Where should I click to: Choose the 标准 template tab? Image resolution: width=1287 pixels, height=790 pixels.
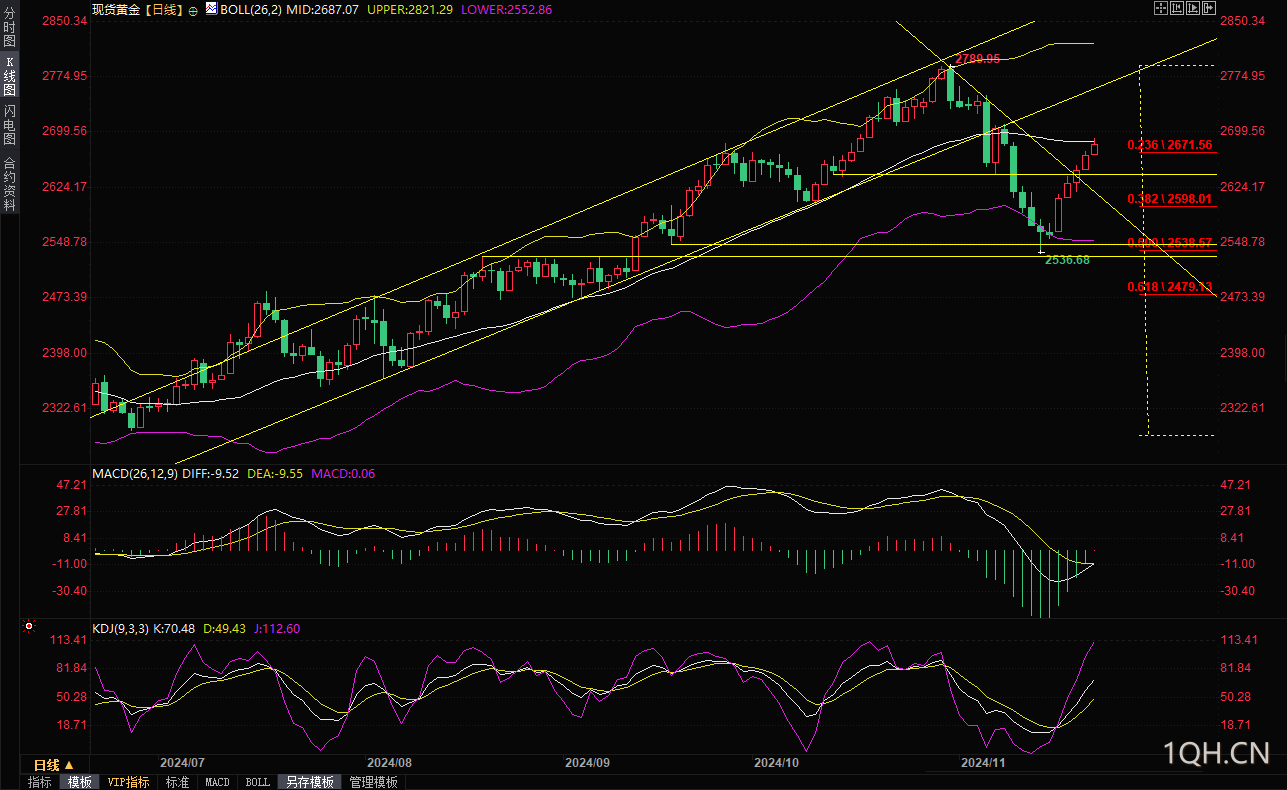[x=177, y=782]
